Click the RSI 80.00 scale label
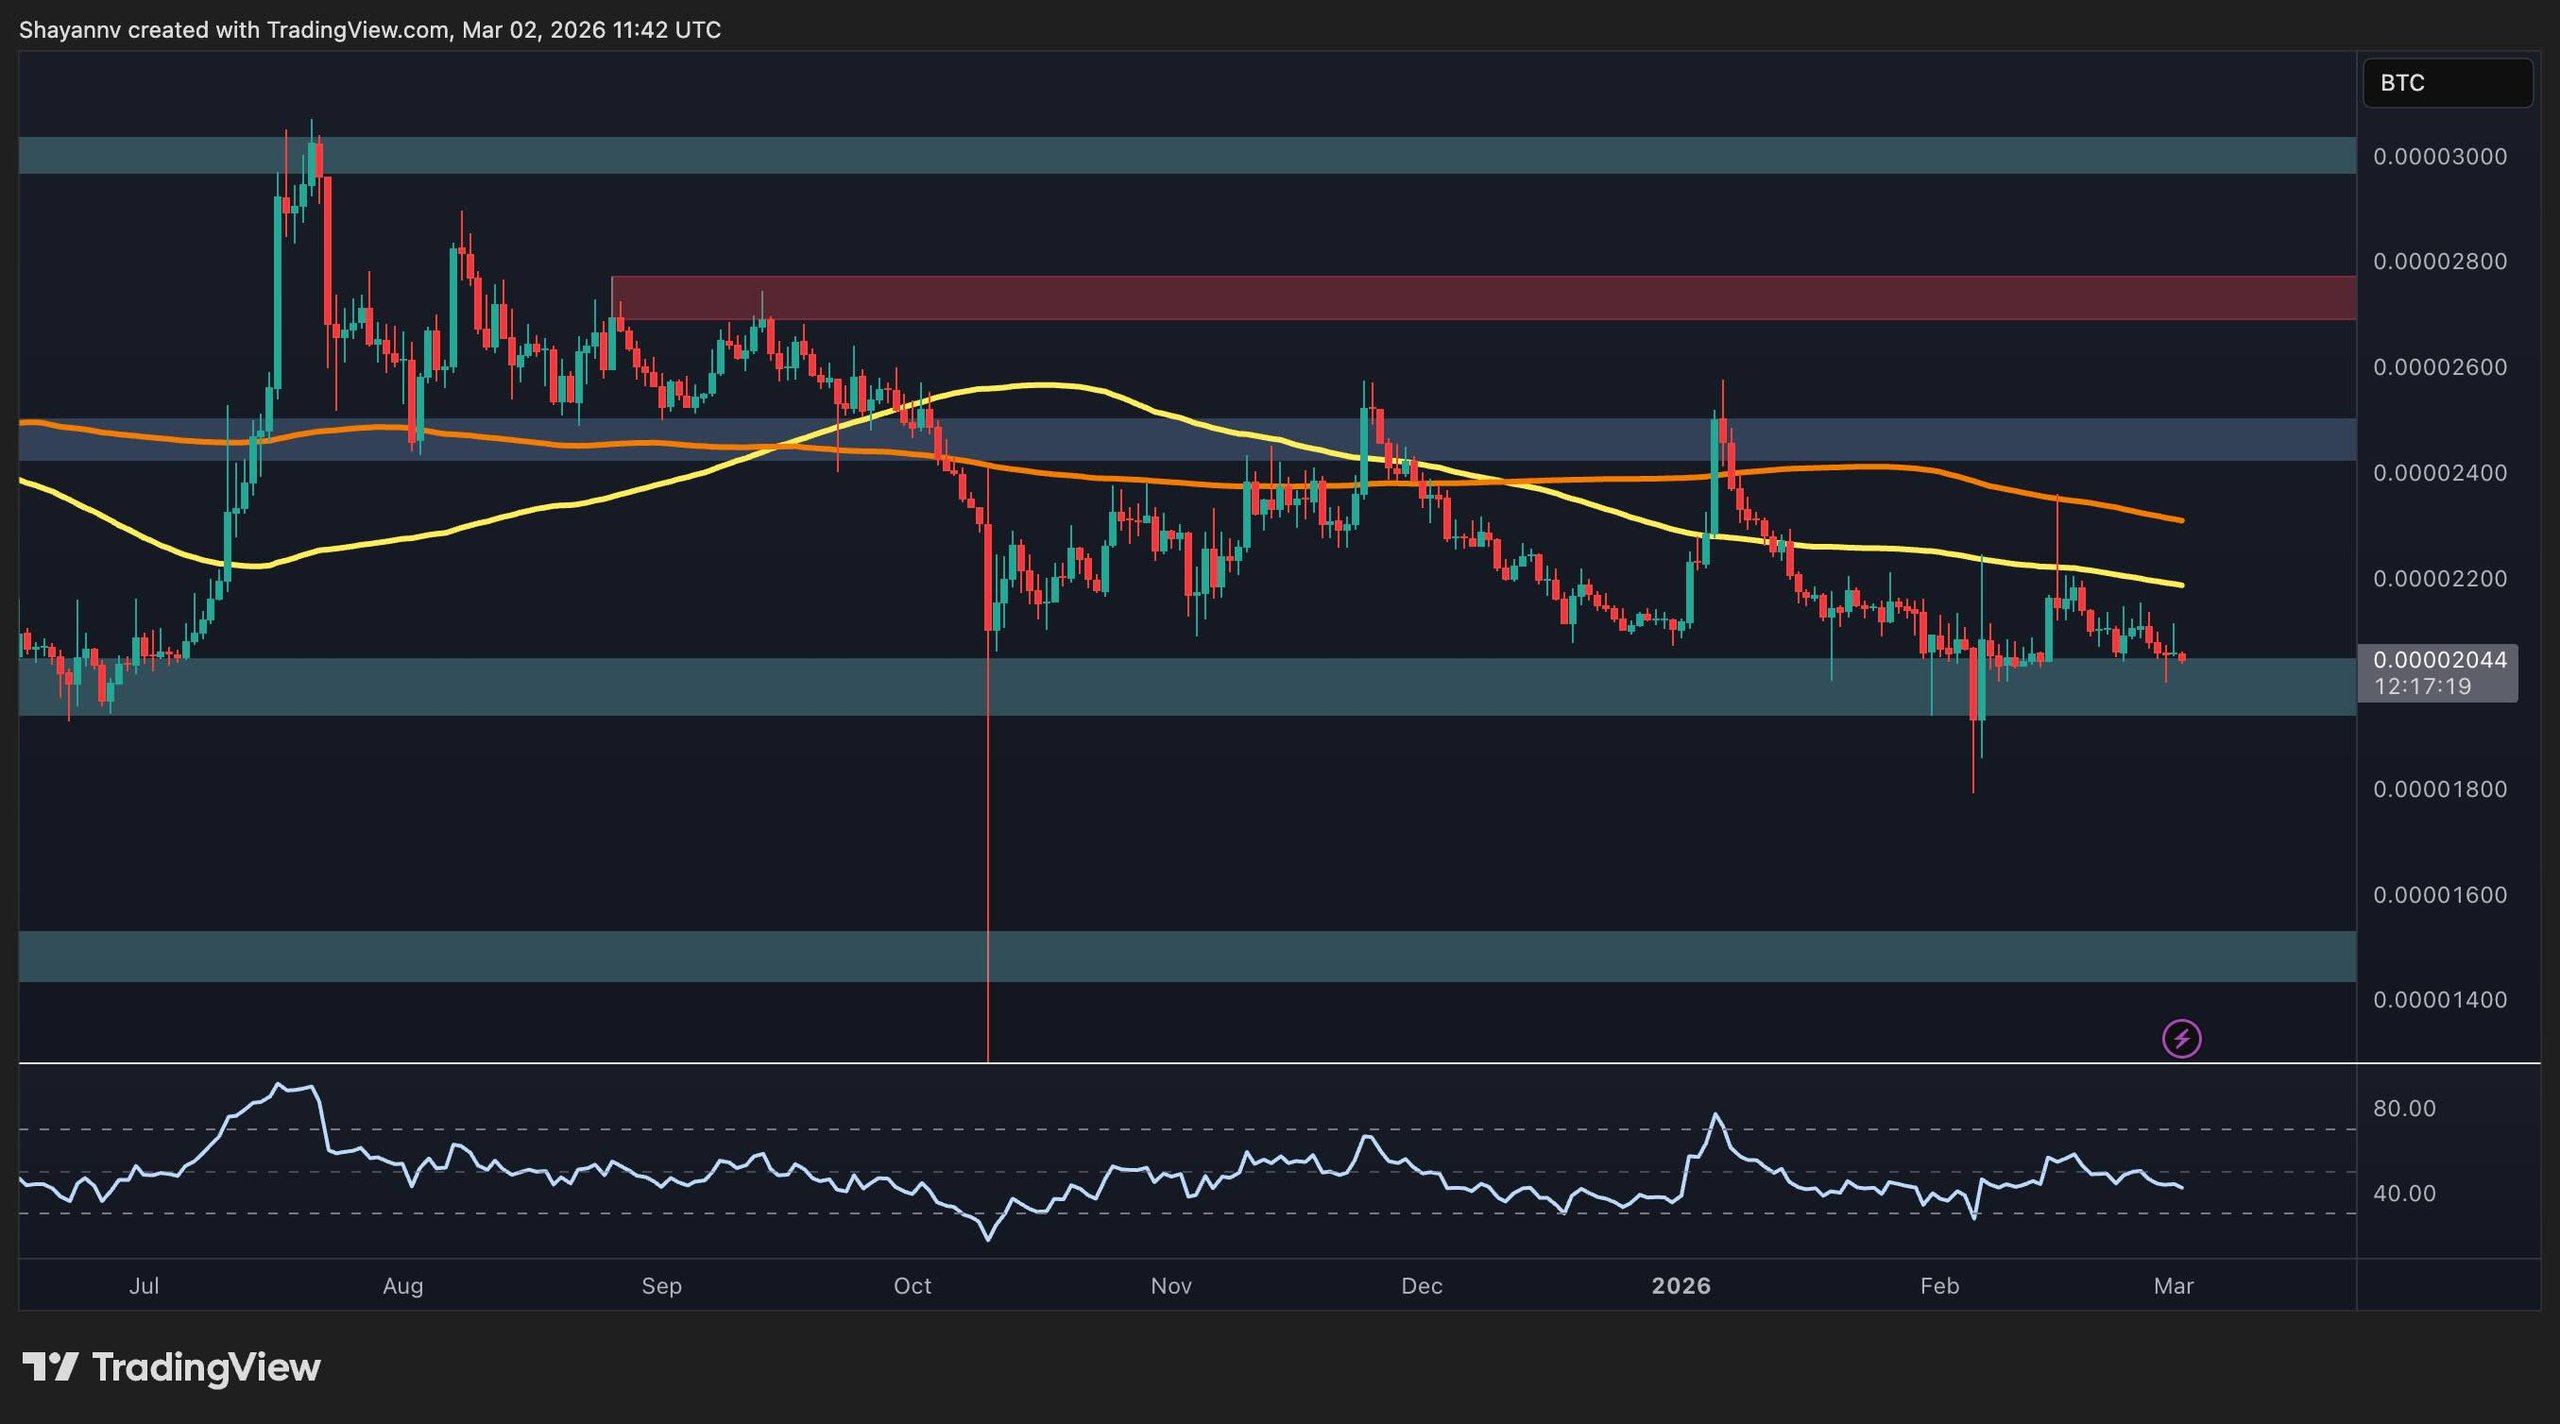Image resolution: width=2560 pixels, height=1424 pixels. (2404, 1108)
